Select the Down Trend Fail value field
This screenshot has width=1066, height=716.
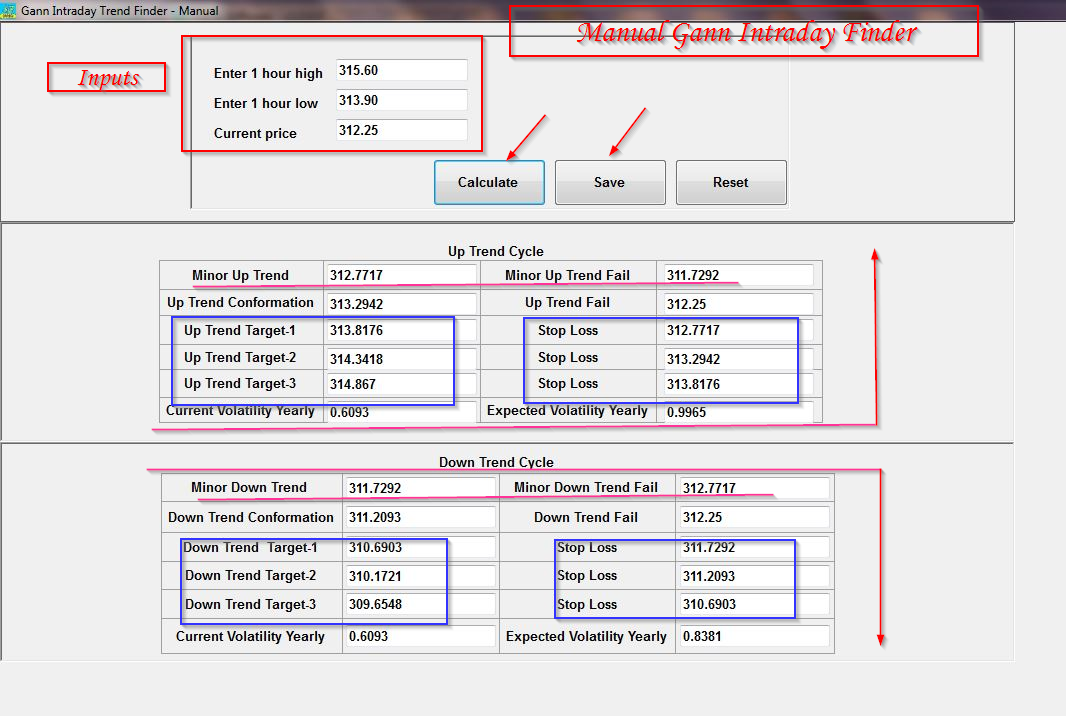(752, 517)
